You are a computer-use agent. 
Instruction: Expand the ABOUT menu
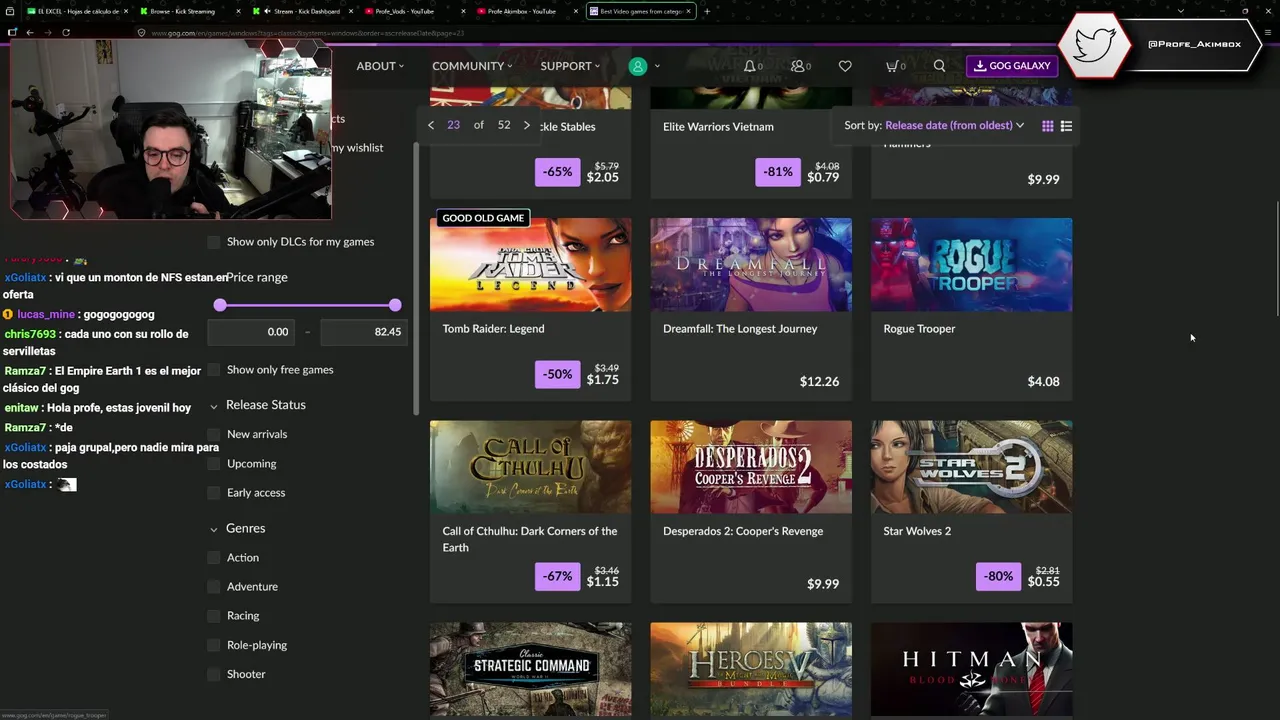pyautogui.click(x=380, y=66)
